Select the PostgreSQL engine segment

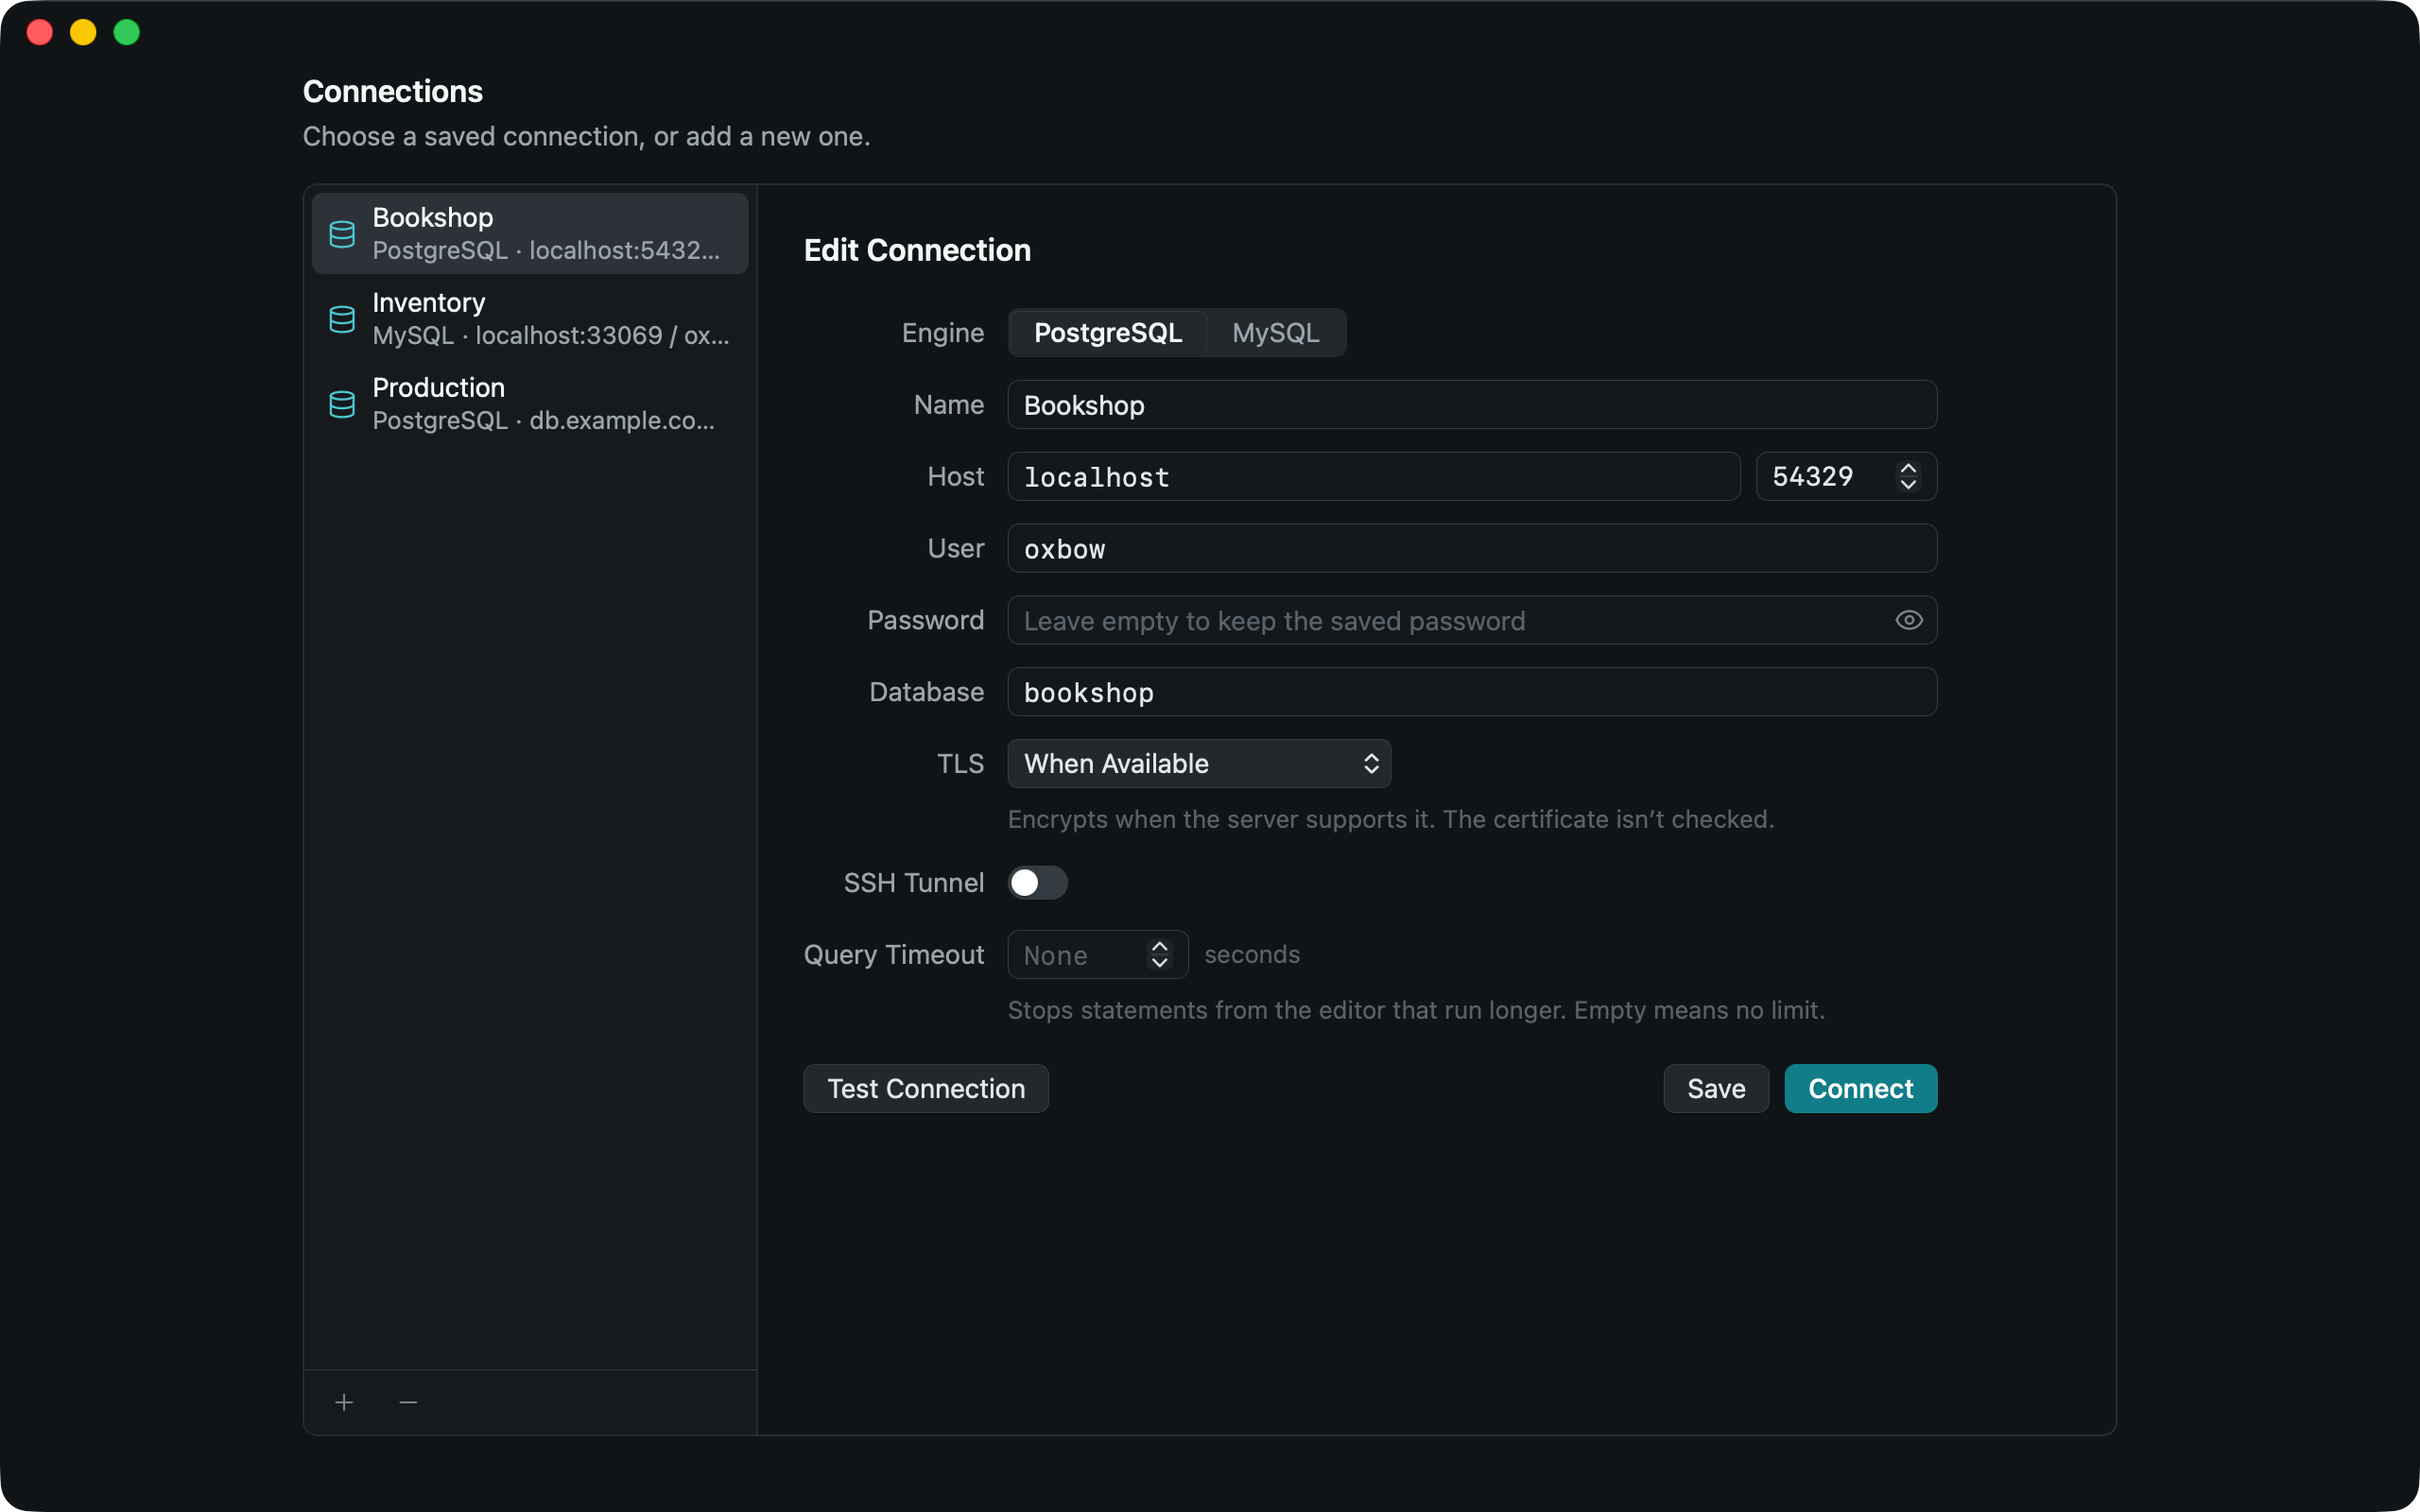click(1107, 333)
